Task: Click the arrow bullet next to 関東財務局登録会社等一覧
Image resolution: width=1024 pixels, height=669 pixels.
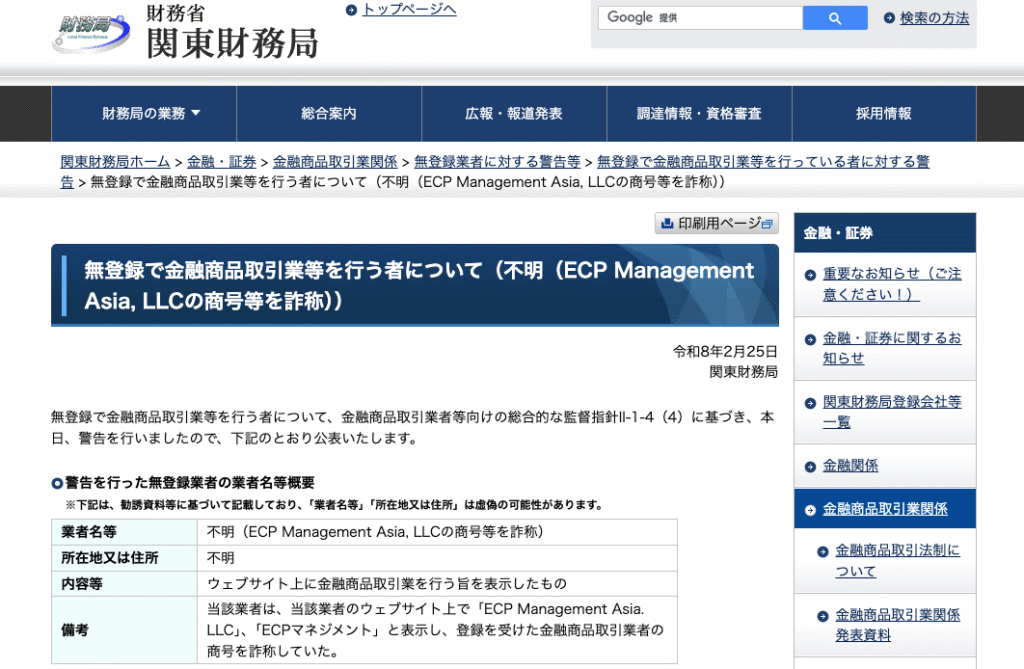Action: click(810, 403)
